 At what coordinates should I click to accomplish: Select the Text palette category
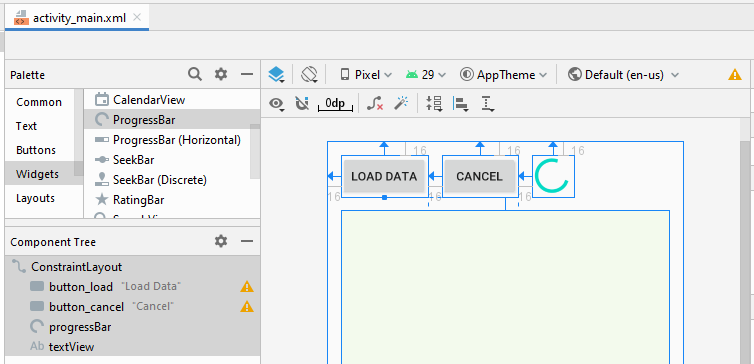point(26,126)
